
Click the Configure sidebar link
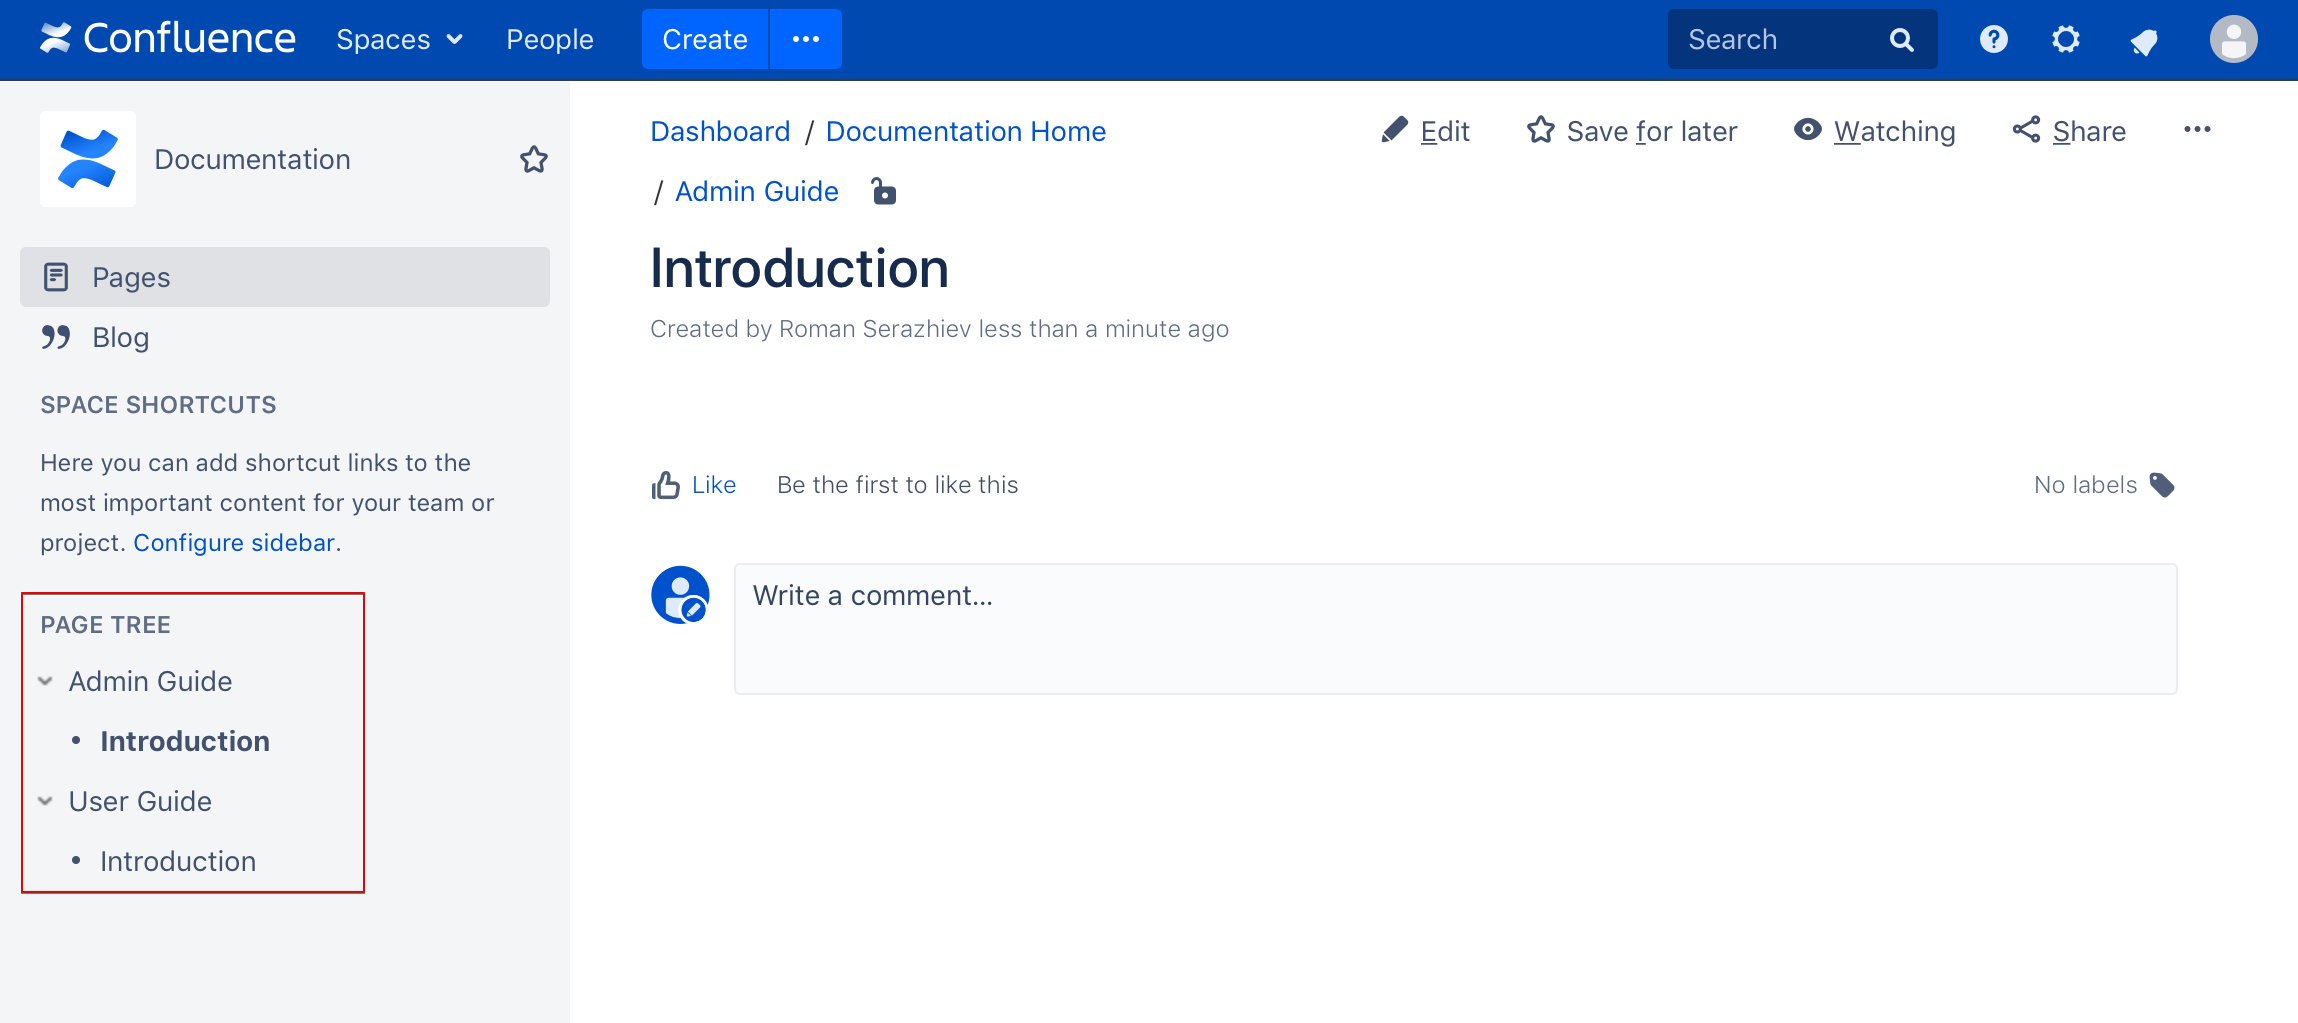click(x=234, y=543)
